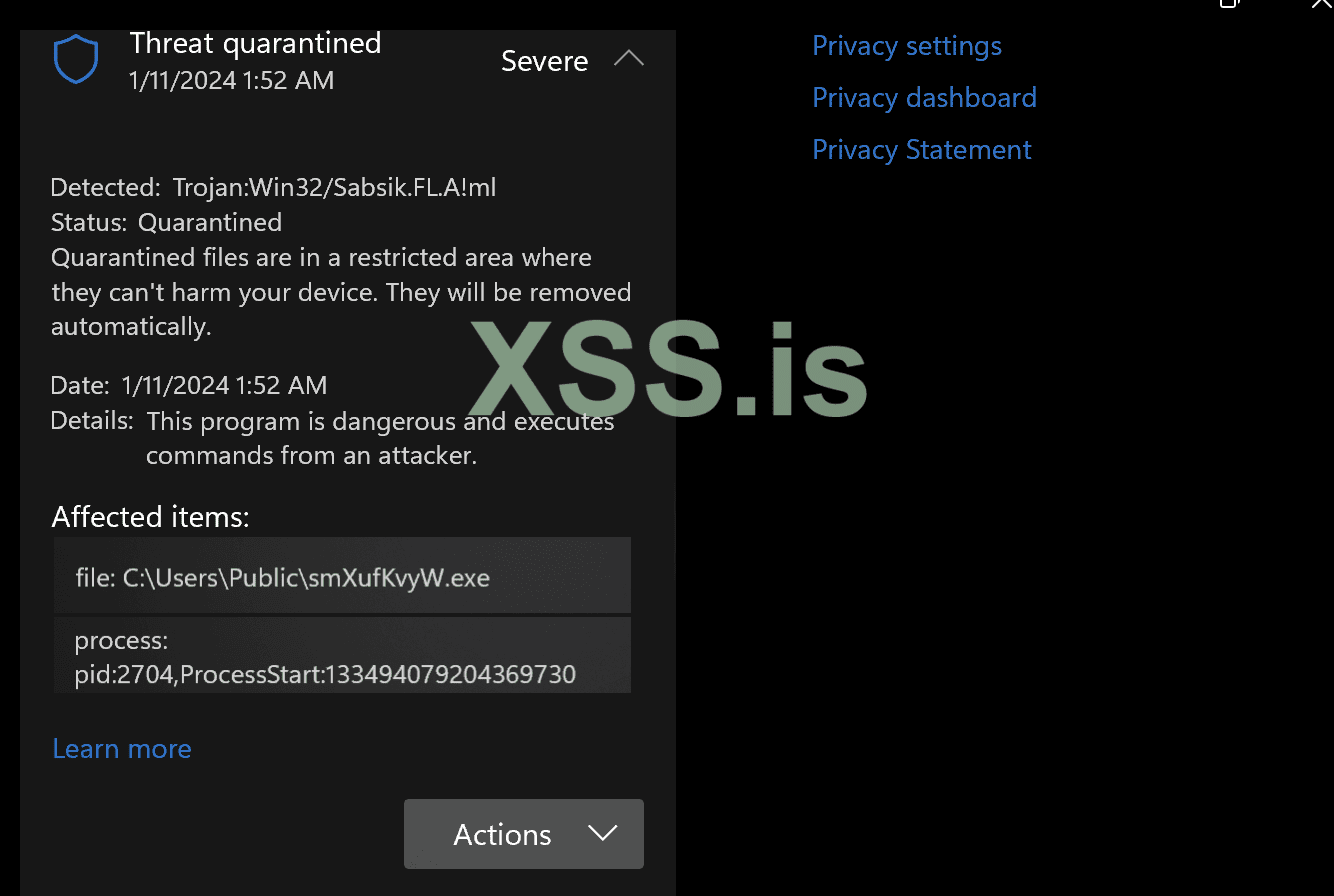Open the Privacy settings link
1334x896 pixels.
click(906, 46)
